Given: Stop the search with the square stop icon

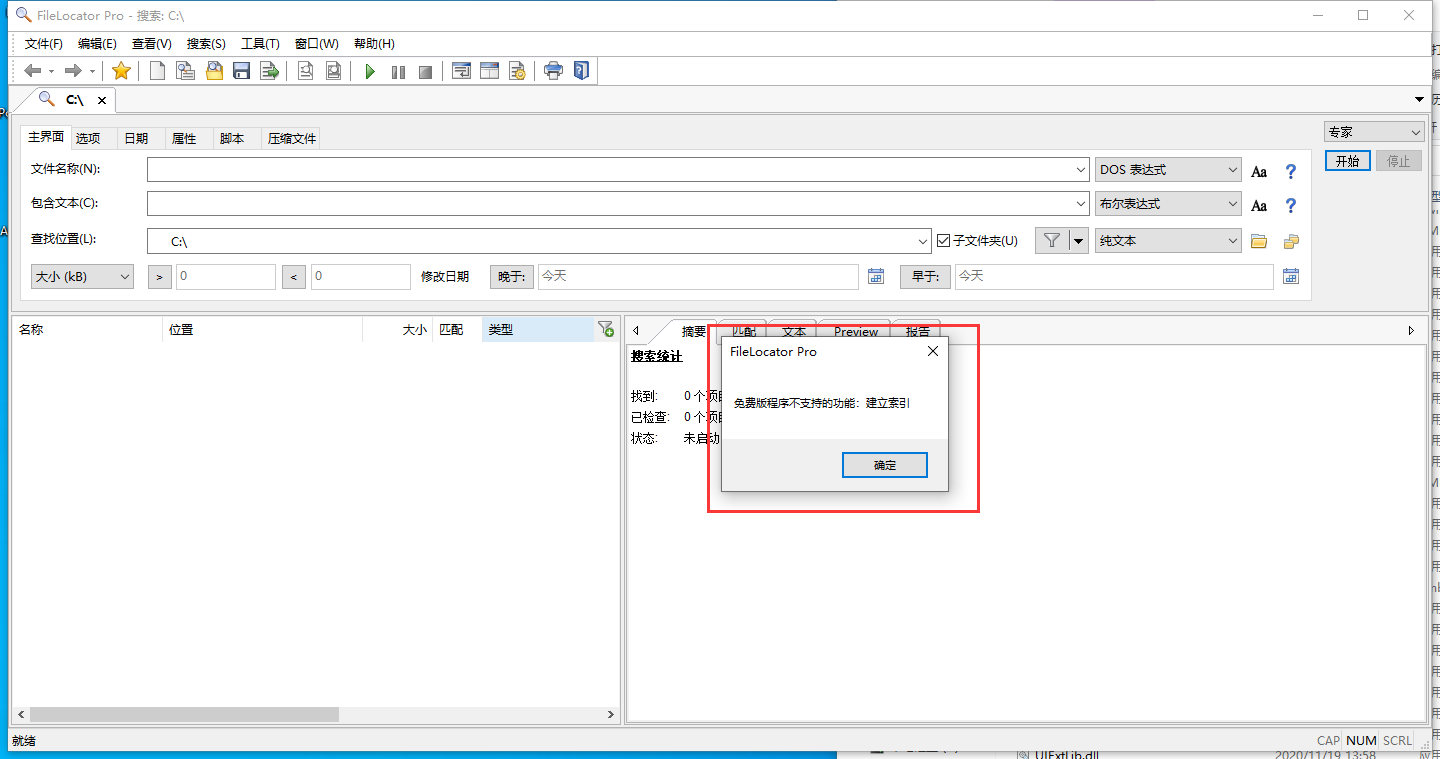Looking at the screenshot, I should pyautogui.click(x=426, y=72).
